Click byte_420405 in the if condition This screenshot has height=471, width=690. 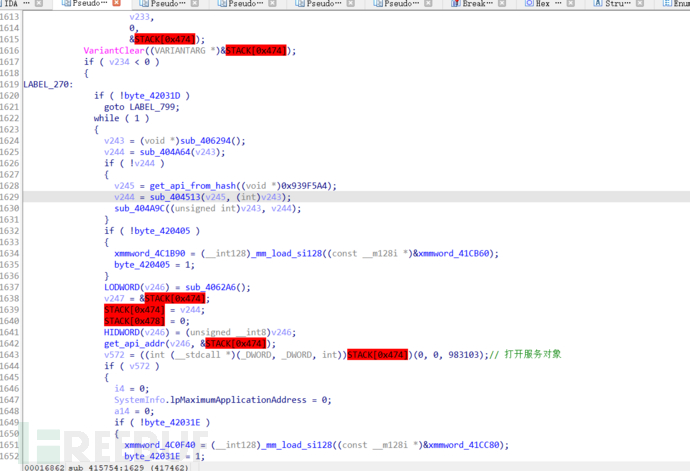162,231
